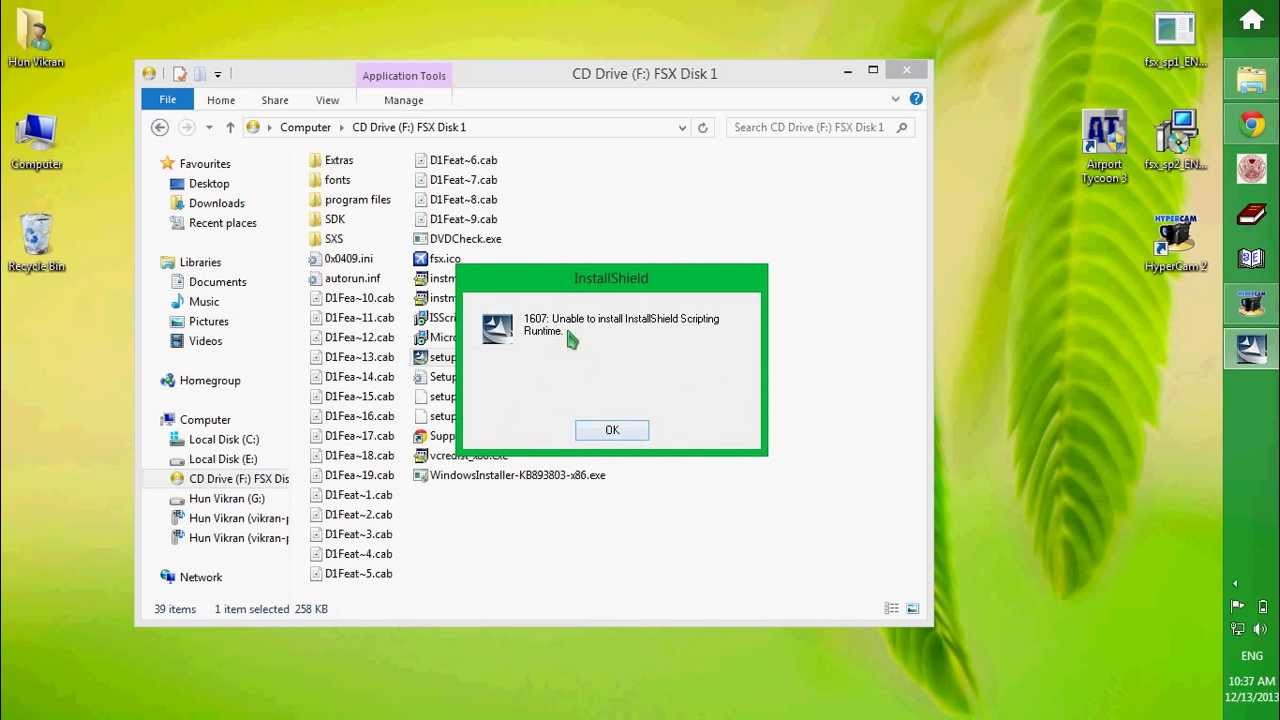Image resolution: width=1280 pixels, height=720 pixels.
Task: Click OK in the InstallShield error dialog
Action: [612, 430]
